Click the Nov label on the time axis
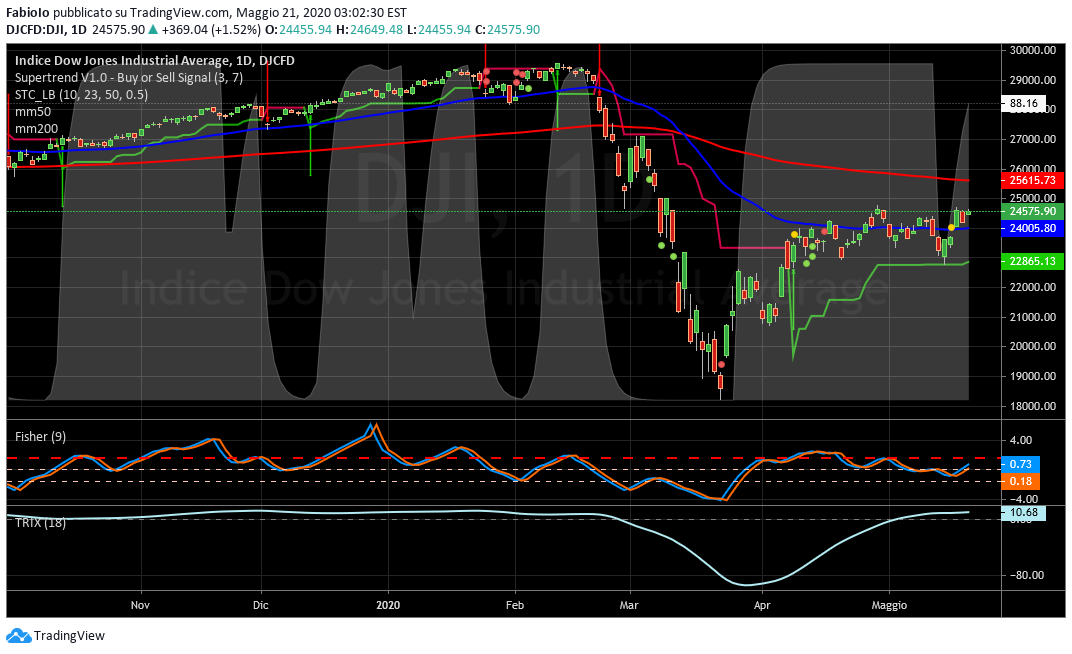 click(x=140, y=605)
